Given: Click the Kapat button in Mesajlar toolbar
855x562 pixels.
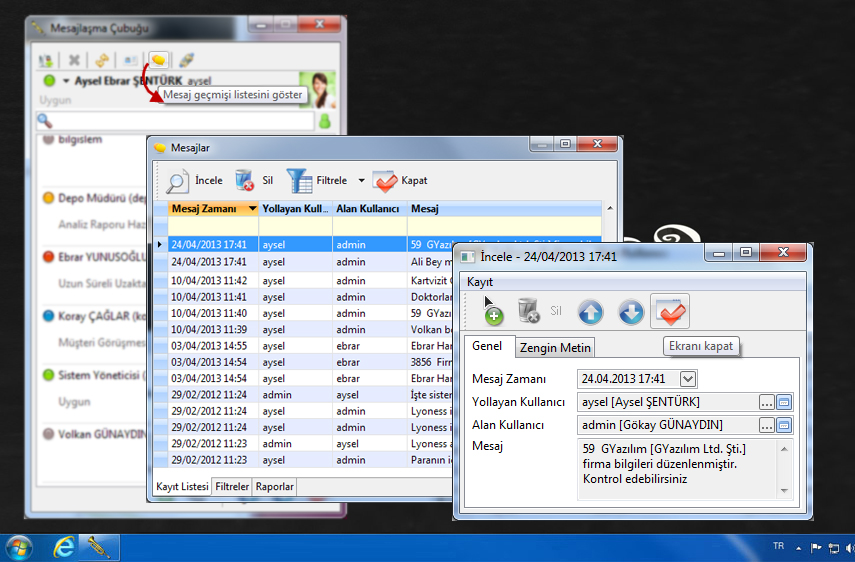Looking at the screenshot, I should (400, 181).
